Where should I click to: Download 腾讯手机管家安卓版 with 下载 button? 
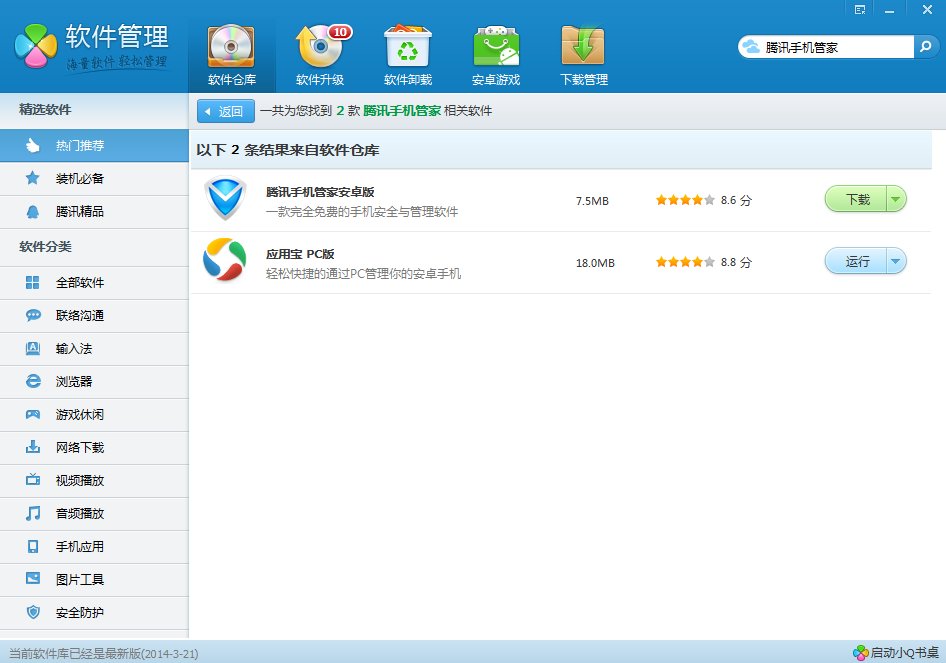click(856, 200)
